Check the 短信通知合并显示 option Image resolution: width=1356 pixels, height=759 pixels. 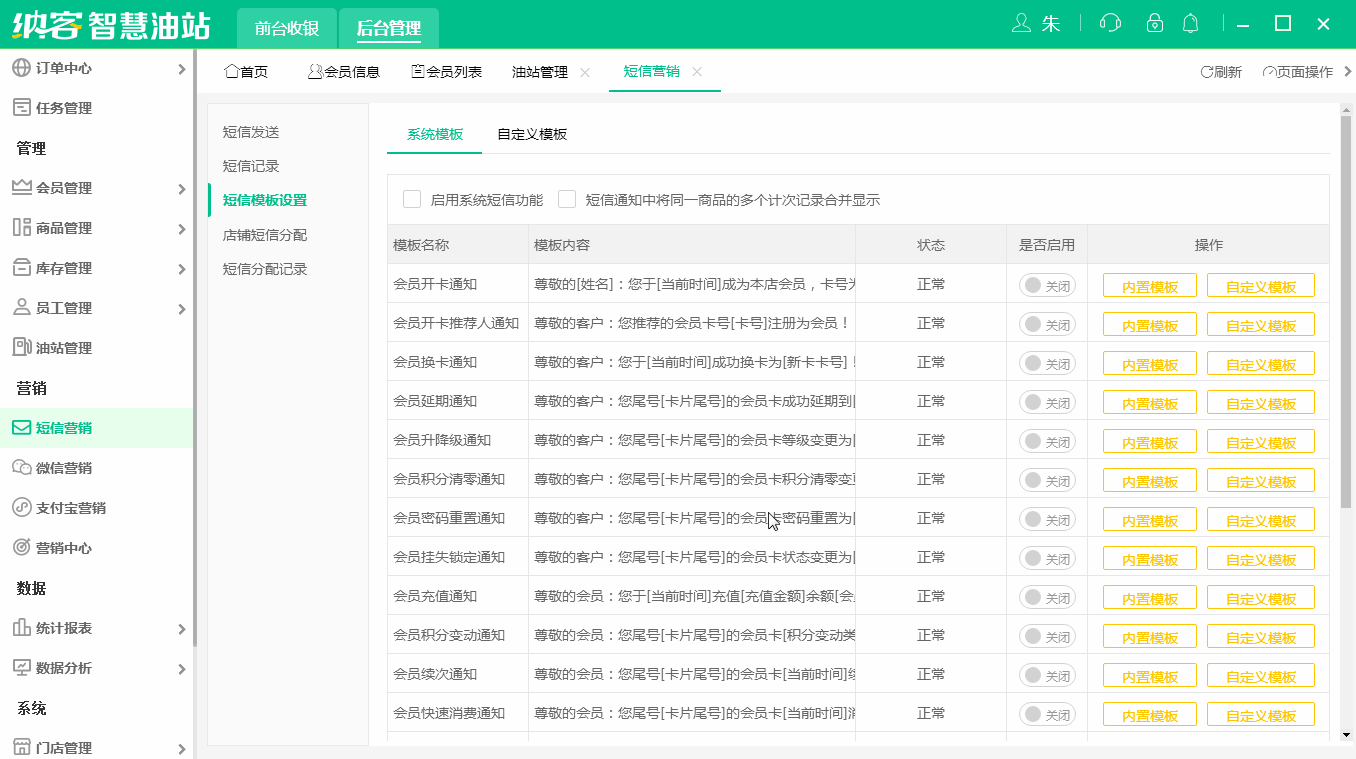[567, 198]
